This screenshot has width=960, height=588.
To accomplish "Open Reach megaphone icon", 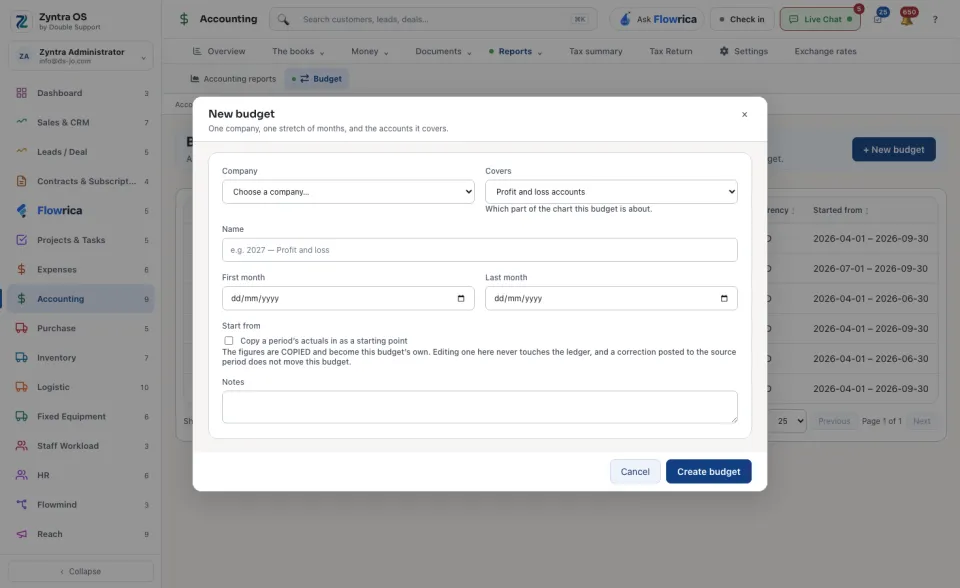I will click(21, 533).
